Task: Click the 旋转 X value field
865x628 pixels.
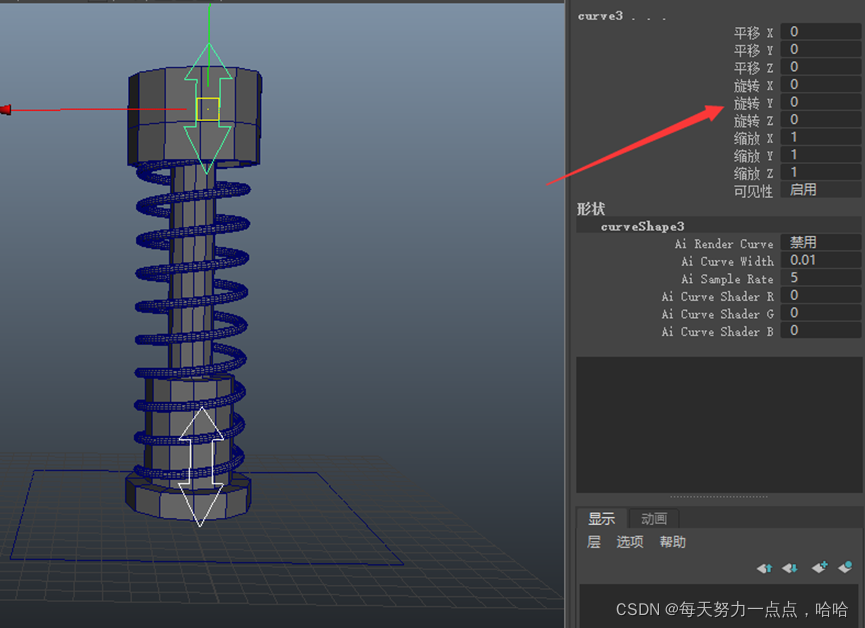Action: [821, 84]
